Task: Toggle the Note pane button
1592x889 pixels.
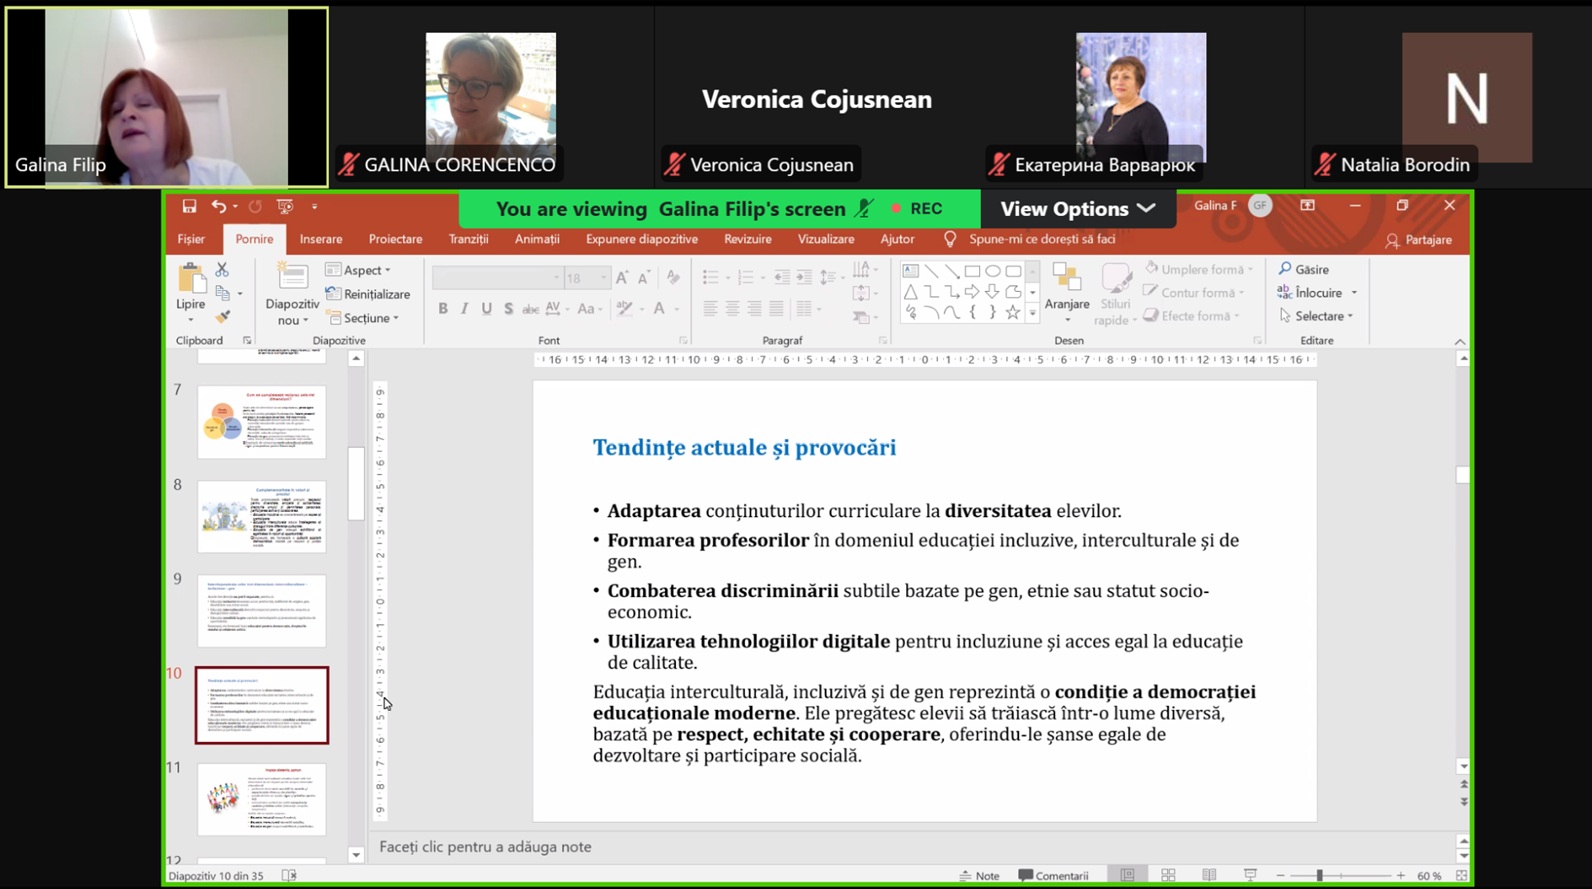Action: [x=979, y=875]
